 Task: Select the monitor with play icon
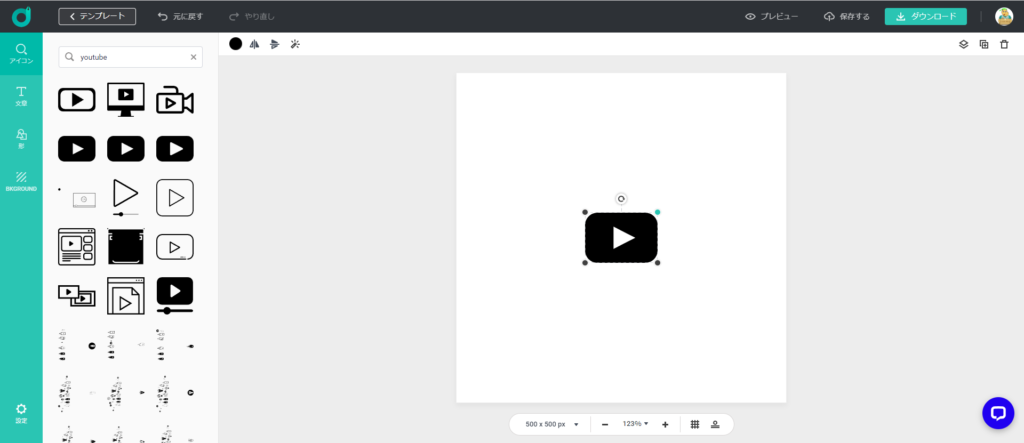pyautogui.click(x=126, y=99)
